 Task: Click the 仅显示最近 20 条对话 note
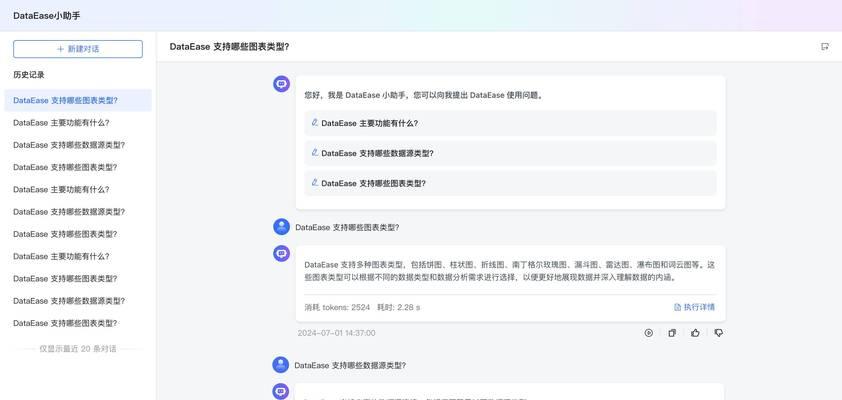78,349
